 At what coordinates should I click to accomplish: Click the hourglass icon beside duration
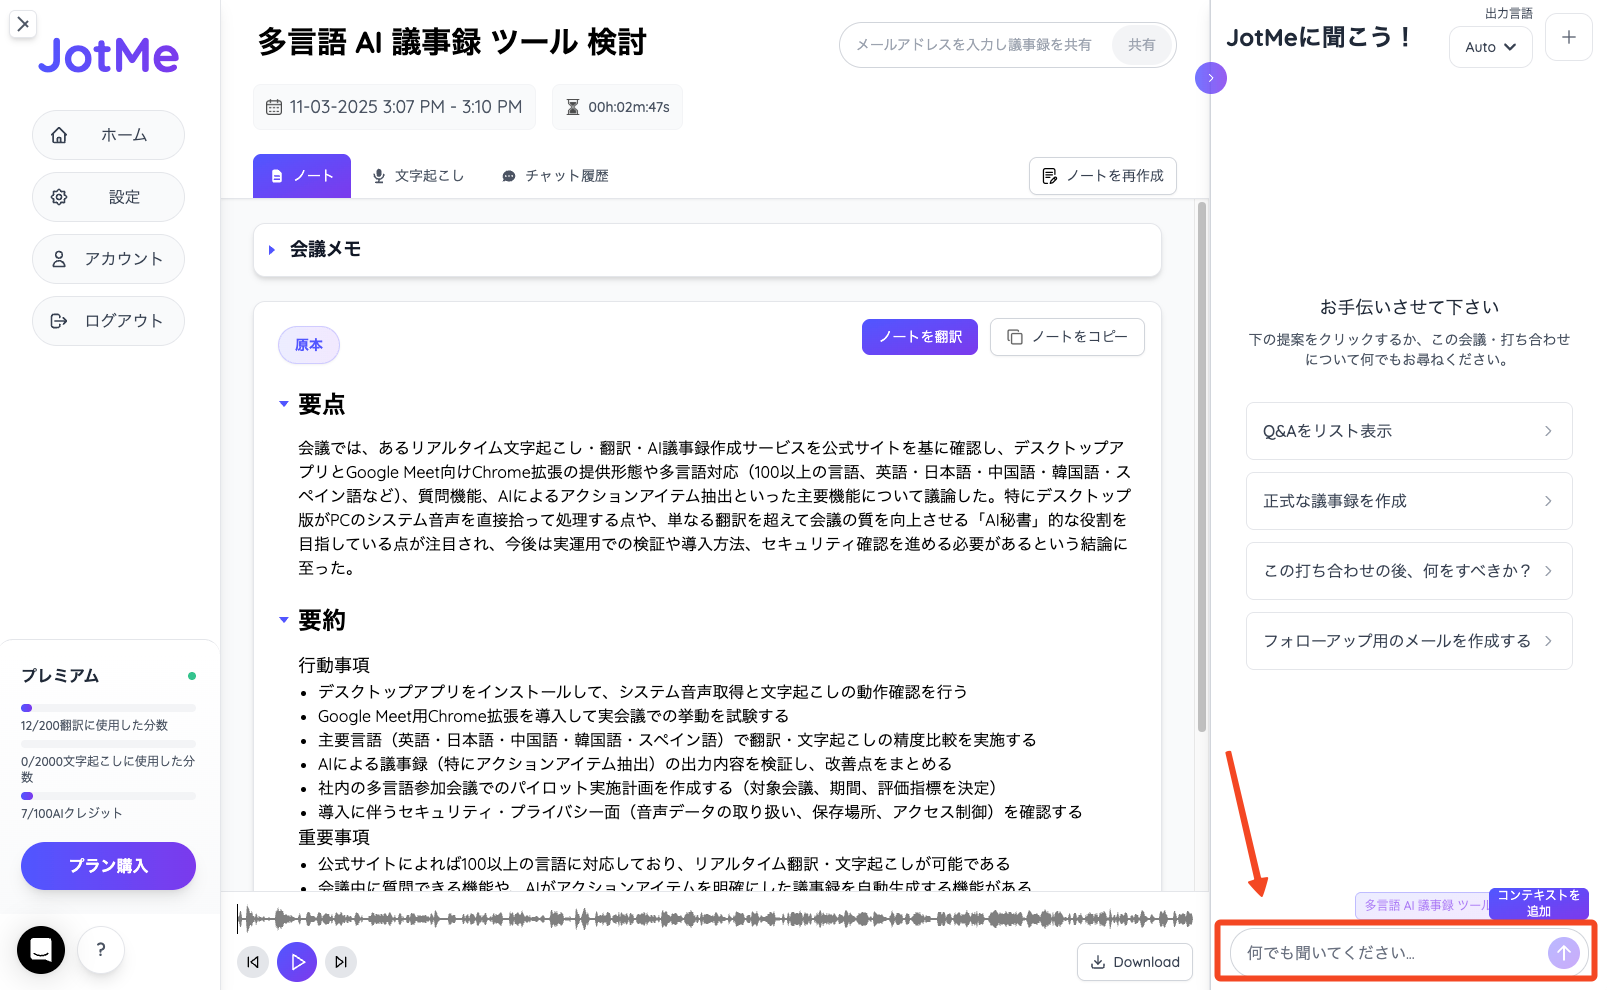pyautogui.click(x=573, y=107)
